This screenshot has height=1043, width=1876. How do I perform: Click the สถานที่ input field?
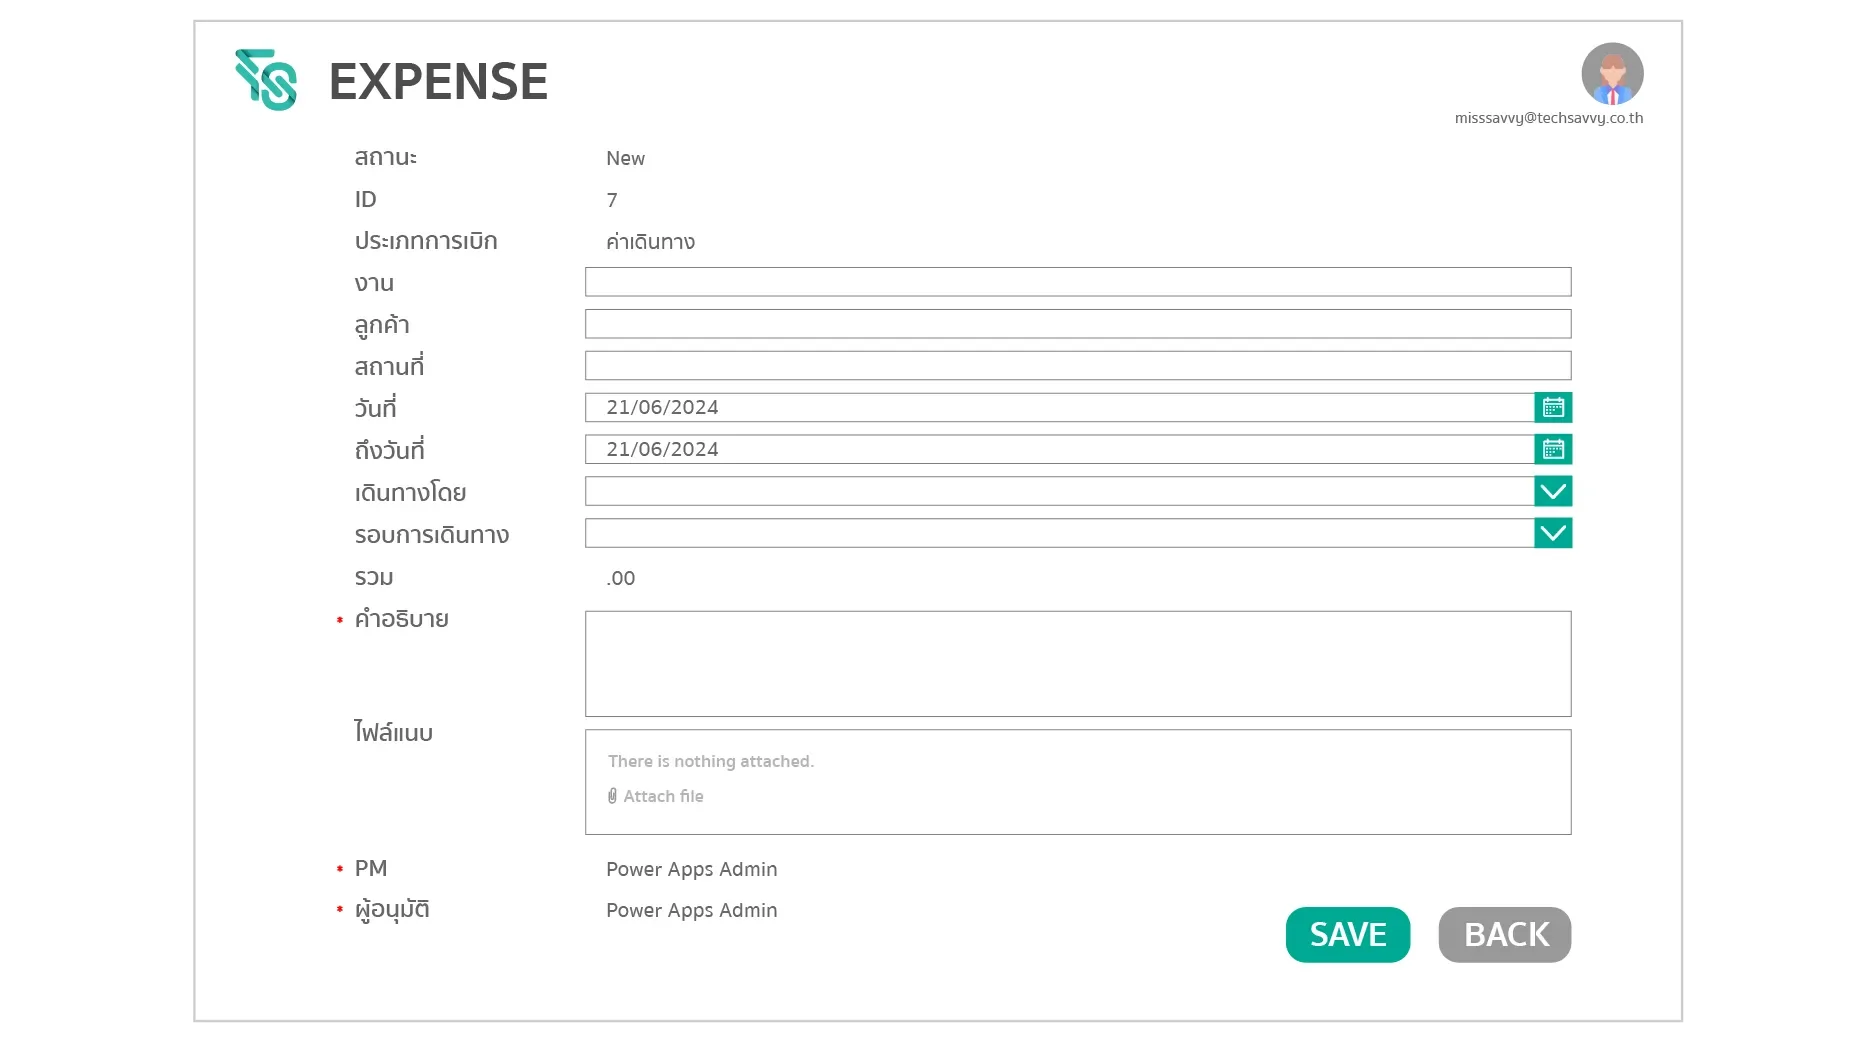pyautogui.click(x=1077, y=365)
